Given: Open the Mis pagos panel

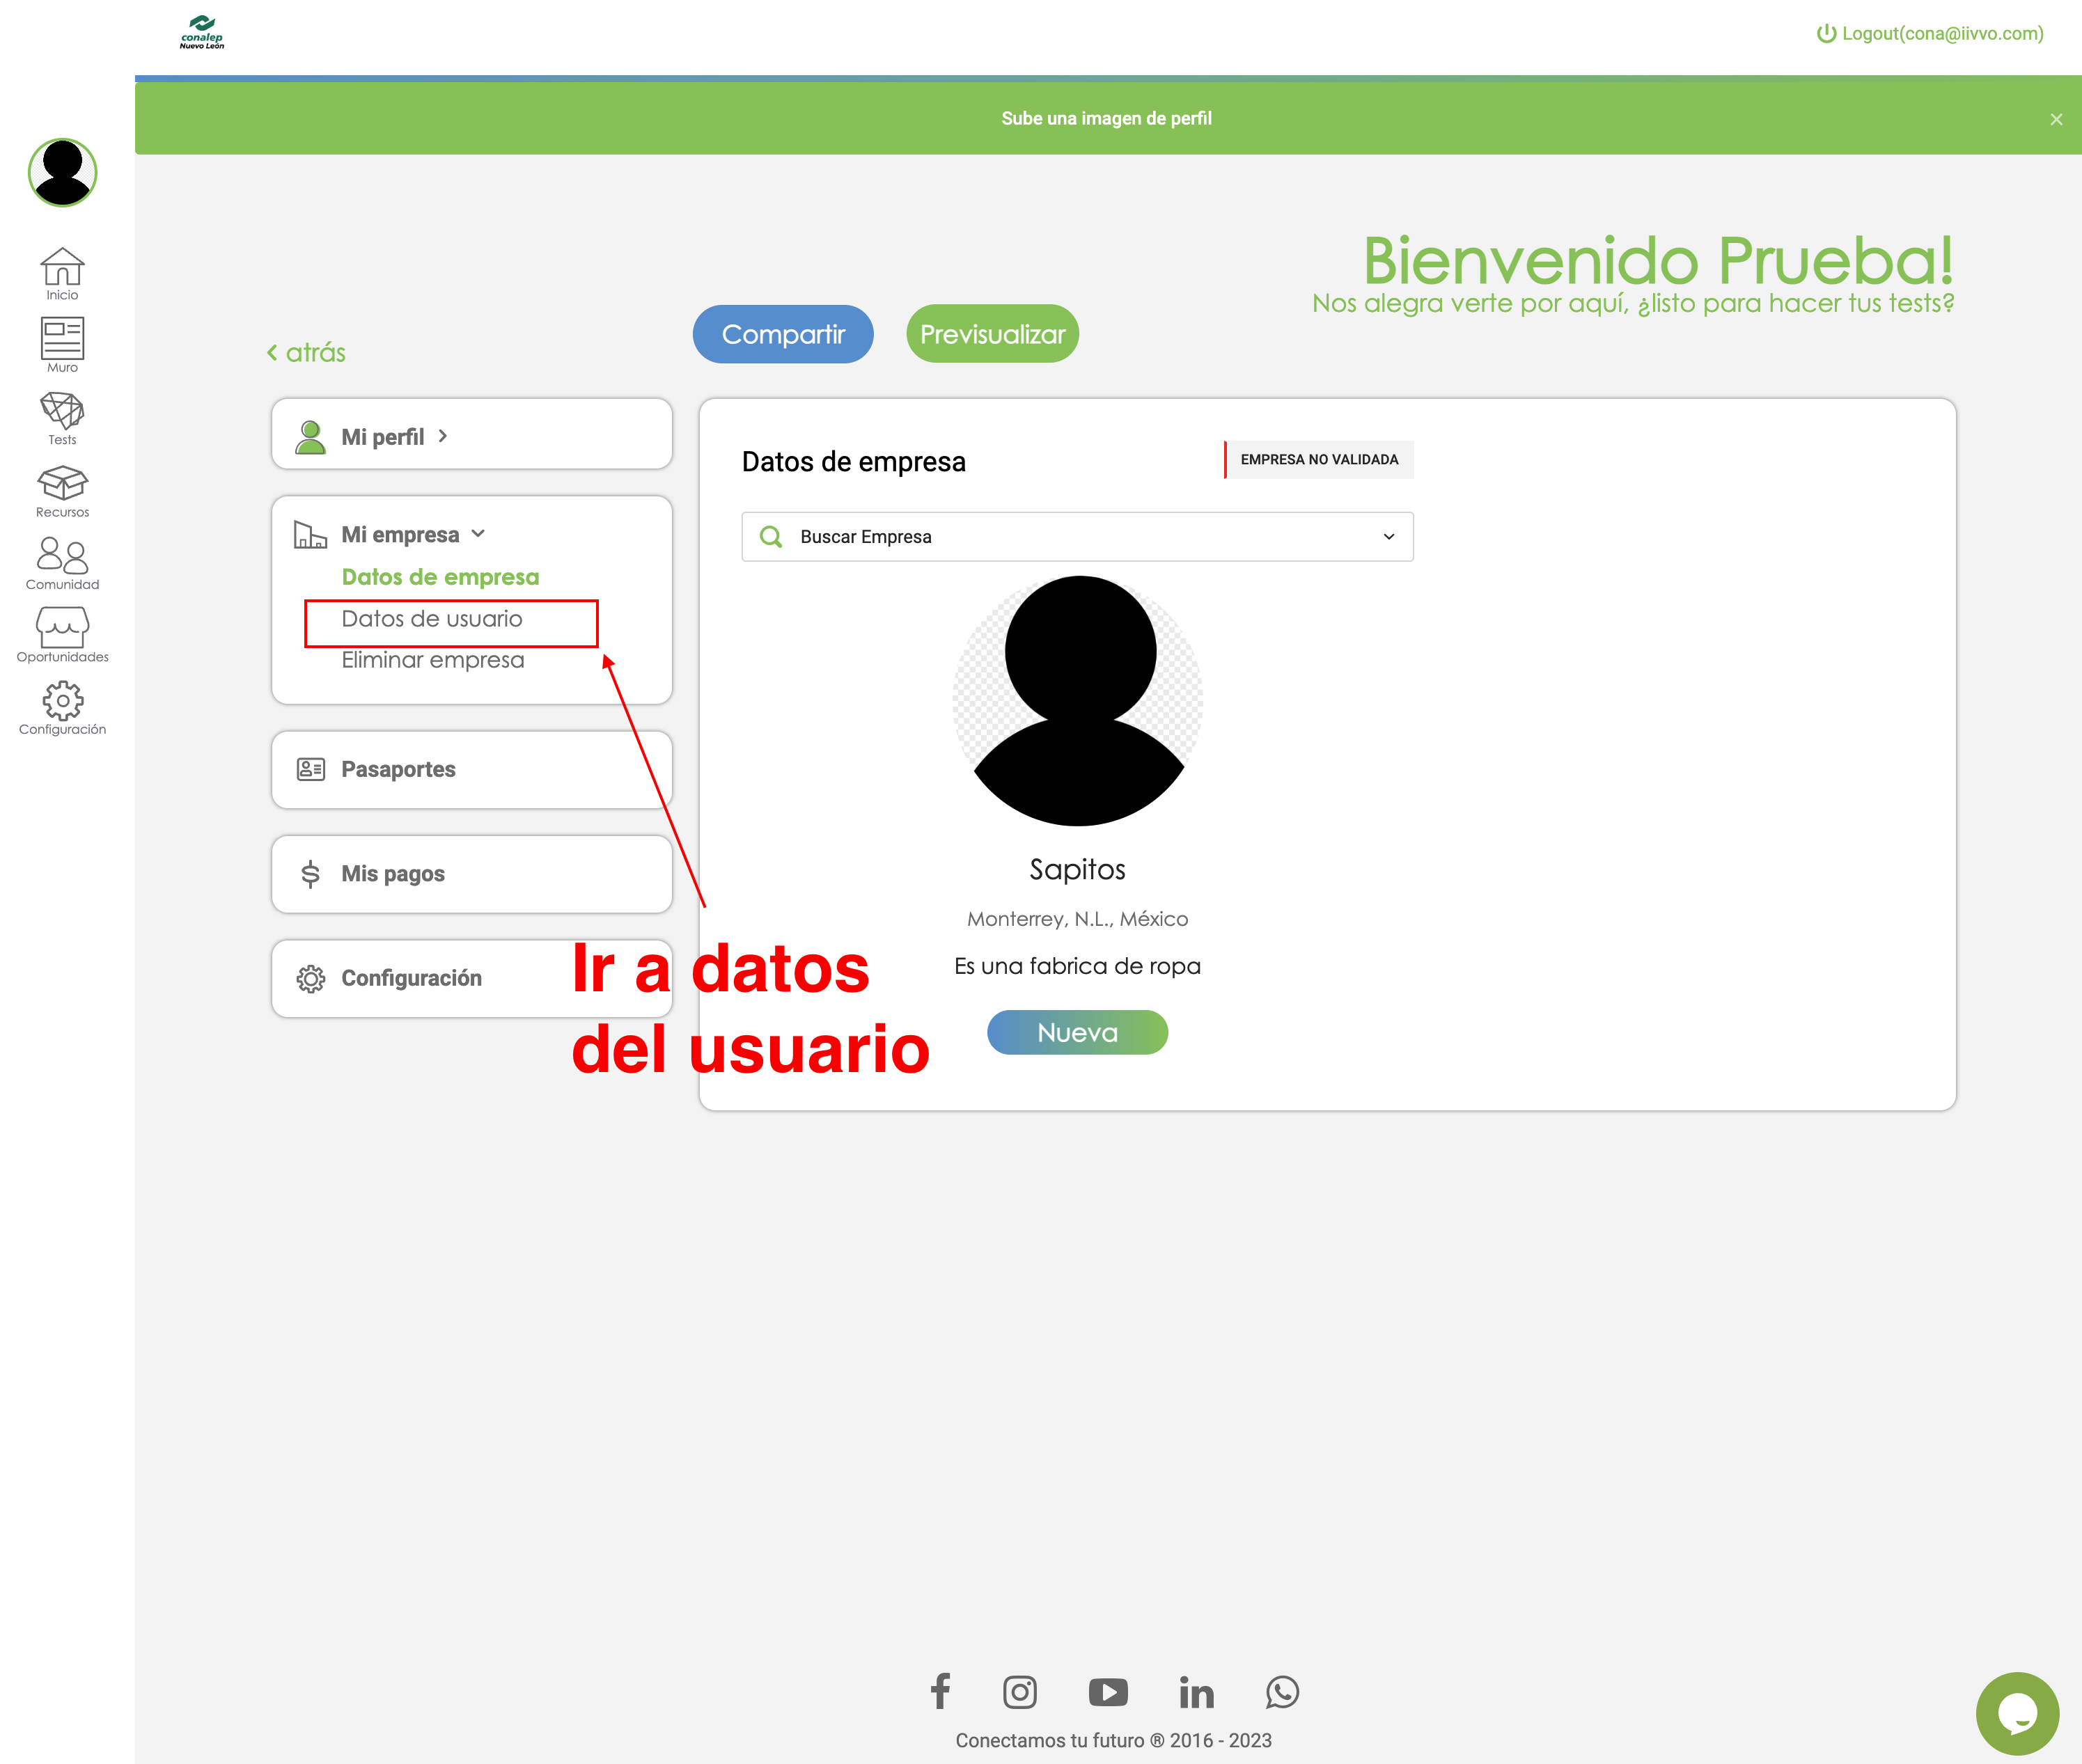Looking at the screenshot, I should tap(472, 874).
